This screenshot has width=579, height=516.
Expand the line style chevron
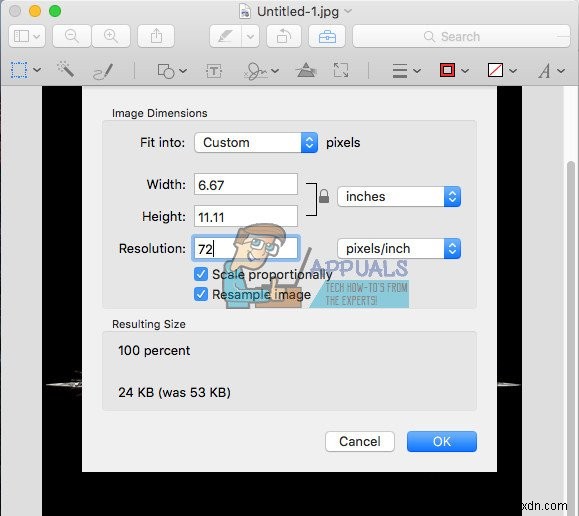tap(417, 70)
